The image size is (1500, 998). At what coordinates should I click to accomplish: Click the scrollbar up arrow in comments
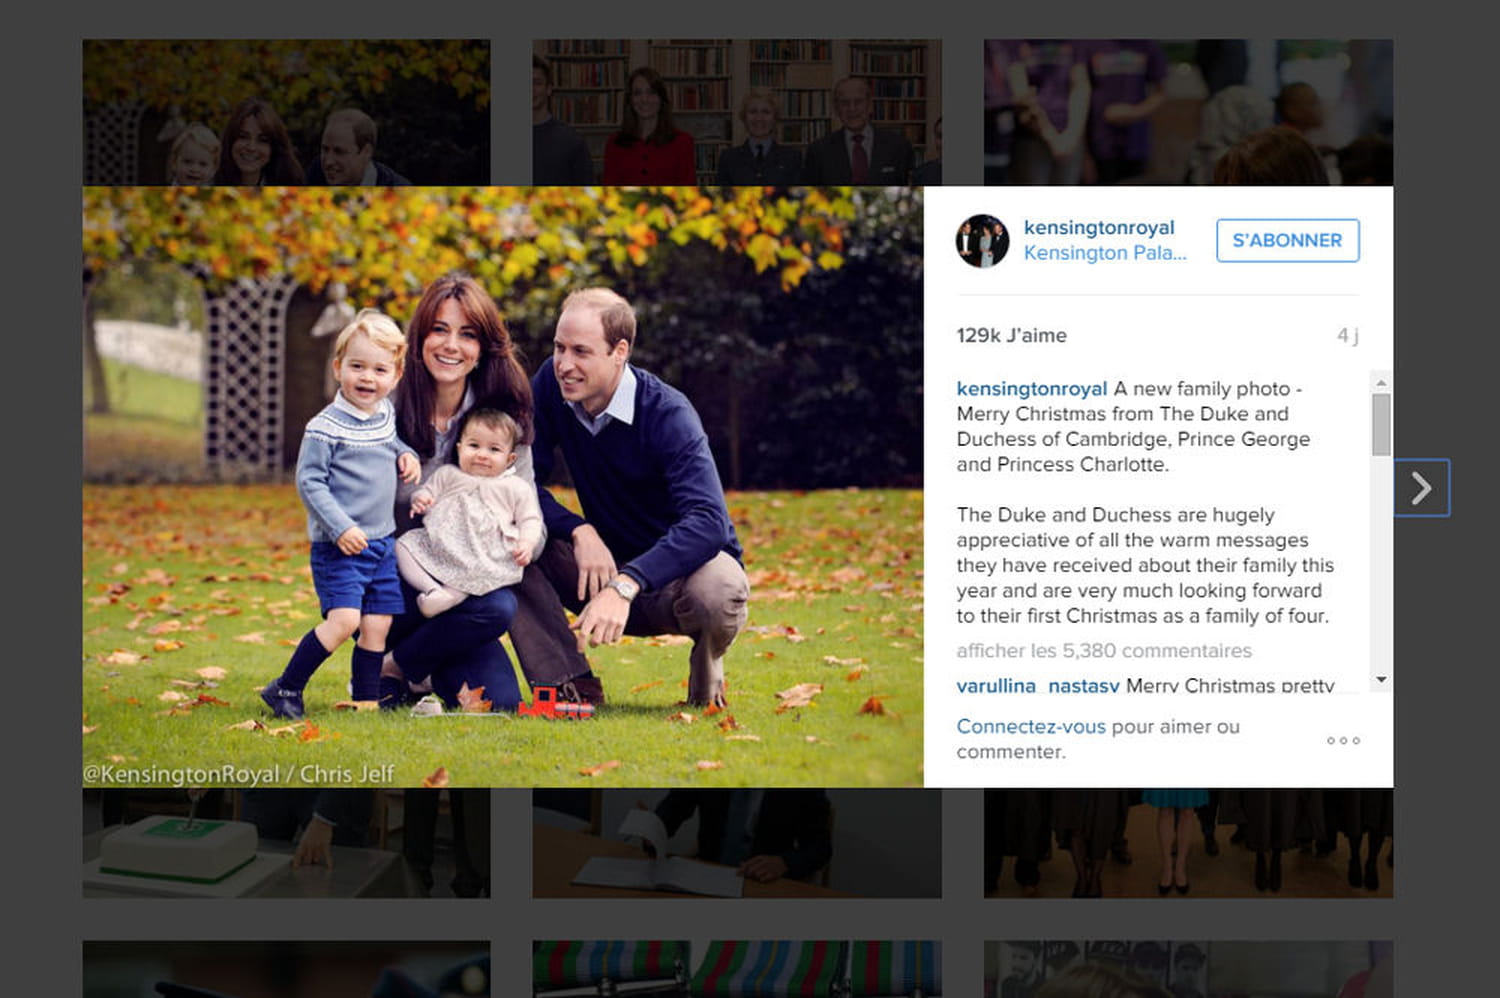click(1381, 382)
